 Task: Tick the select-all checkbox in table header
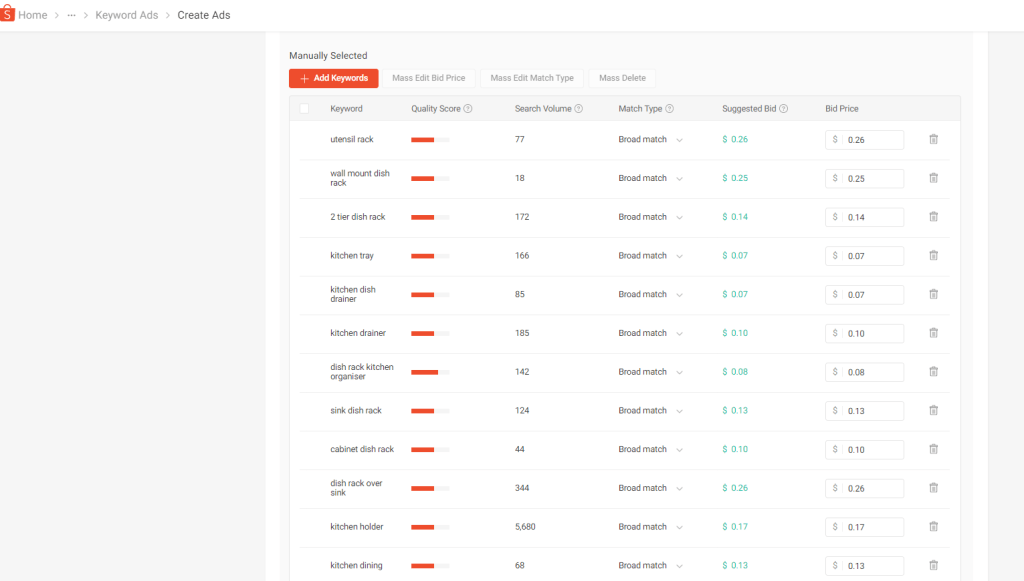coord(304,109)
